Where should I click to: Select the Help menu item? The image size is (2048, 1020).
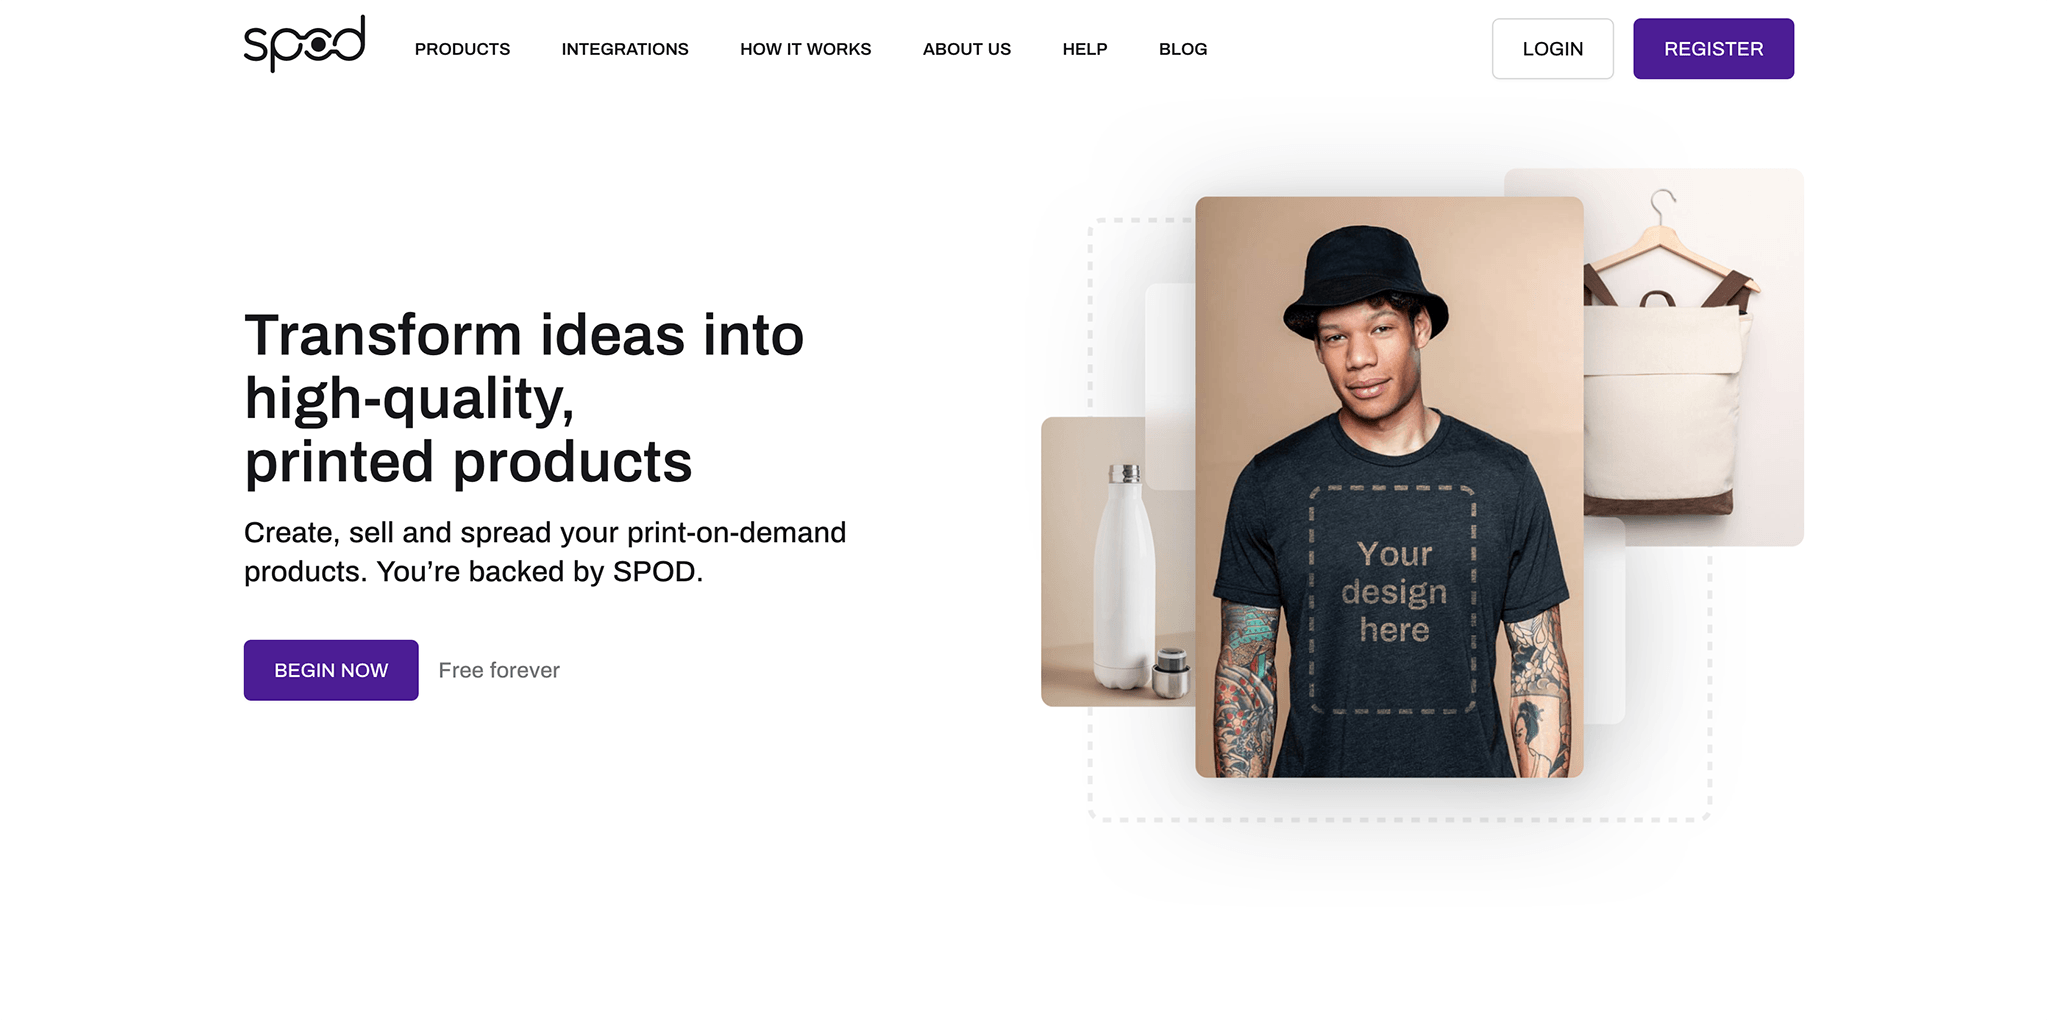click(x=1084, y=49)
